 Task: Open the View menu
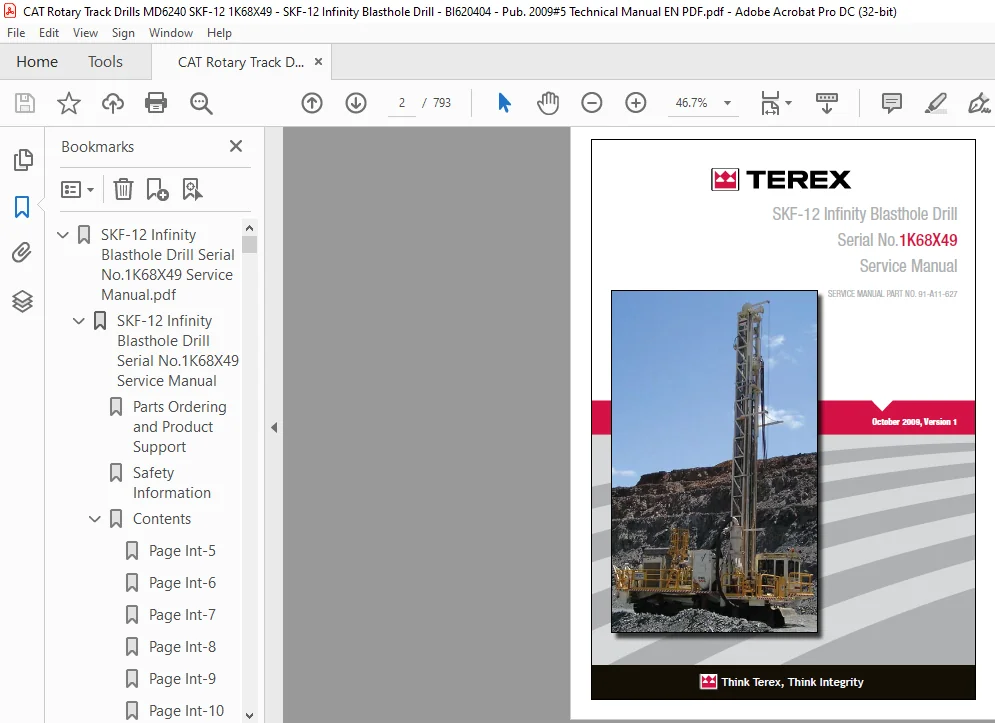point(85,33)
